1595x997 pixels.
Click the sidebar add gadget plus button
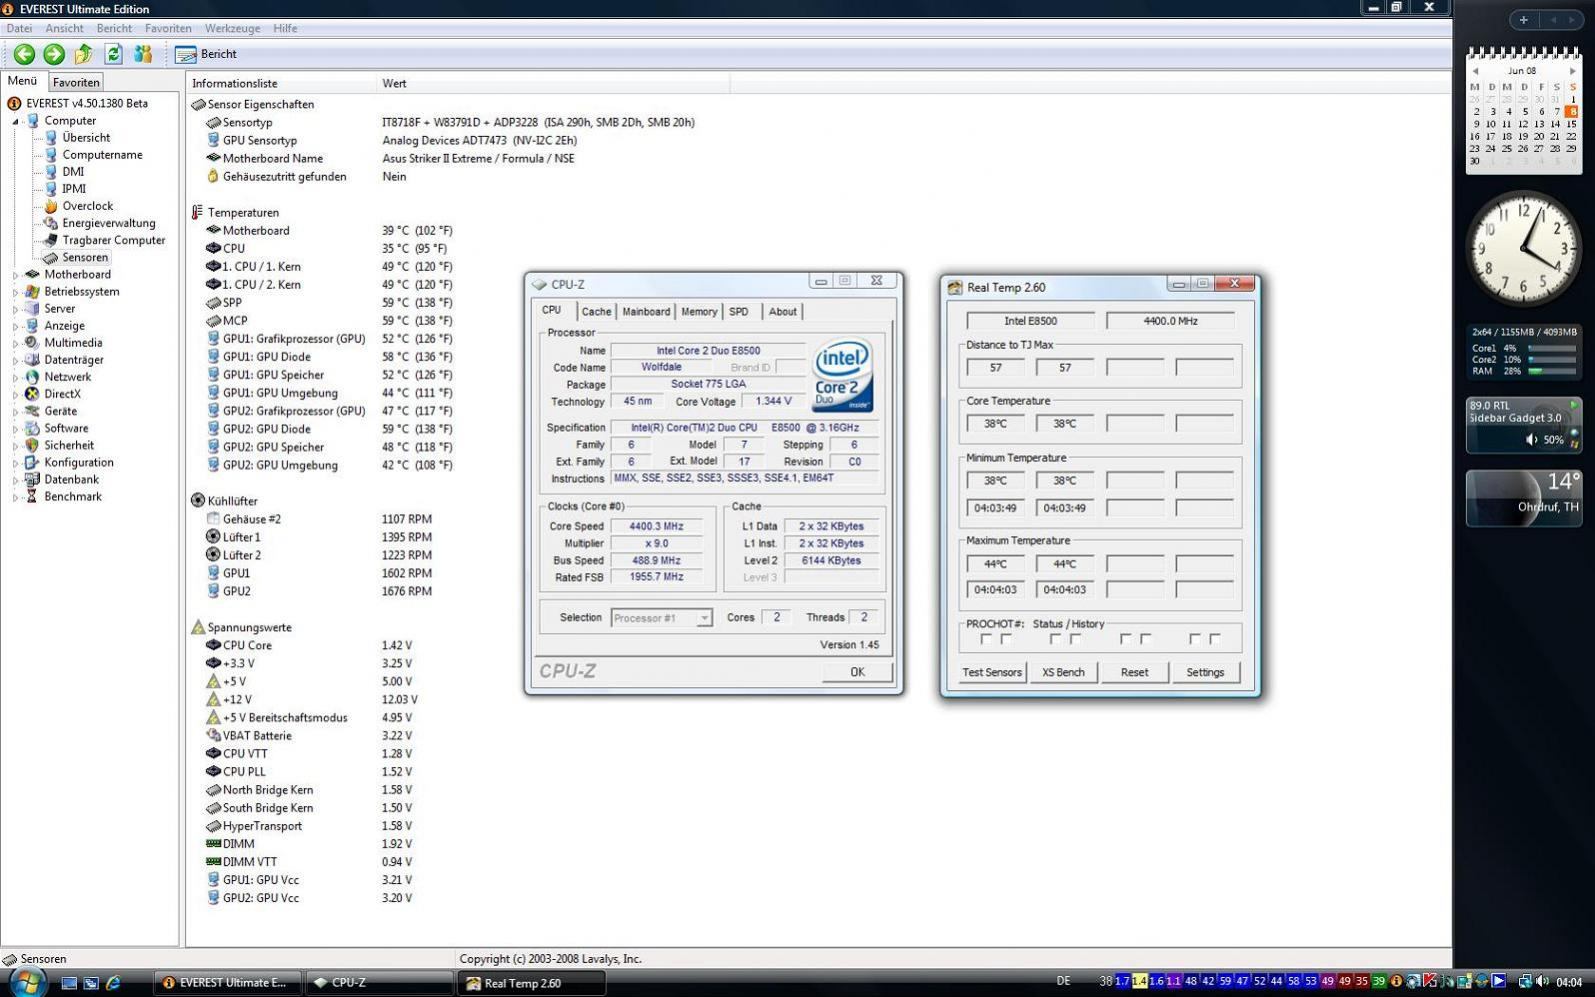point(1523,20)
